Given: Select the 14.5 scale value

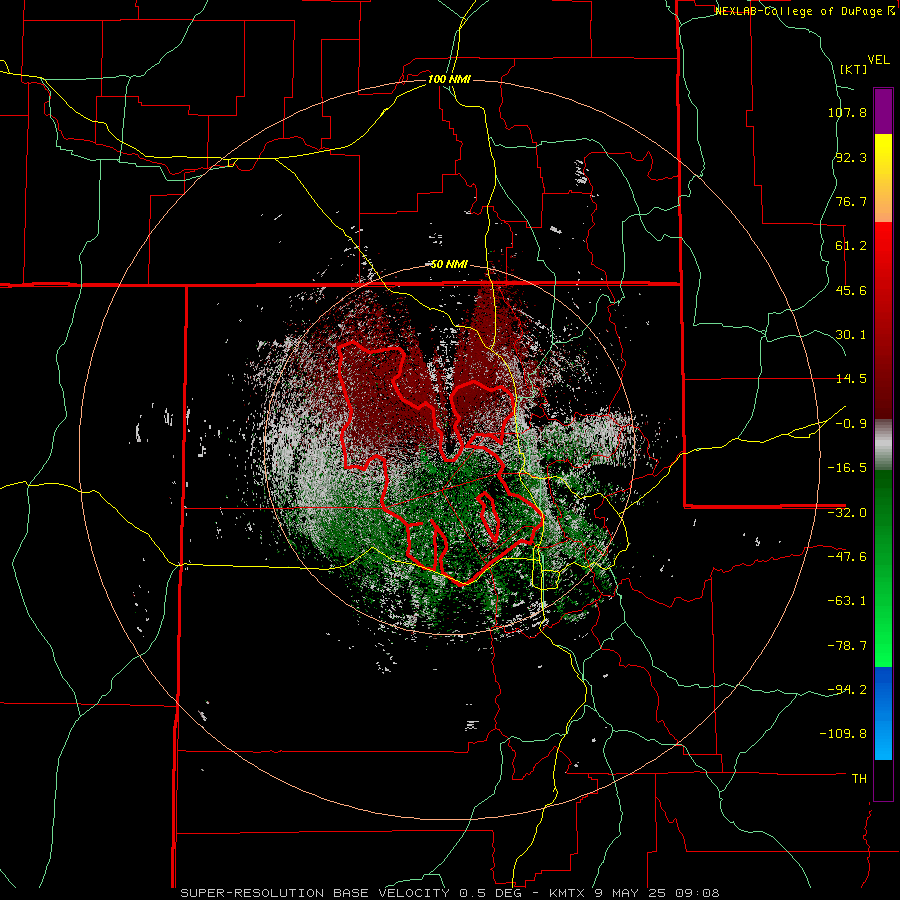Looking at the screenshot, I should pyautogui.click(x=851, y=379).
